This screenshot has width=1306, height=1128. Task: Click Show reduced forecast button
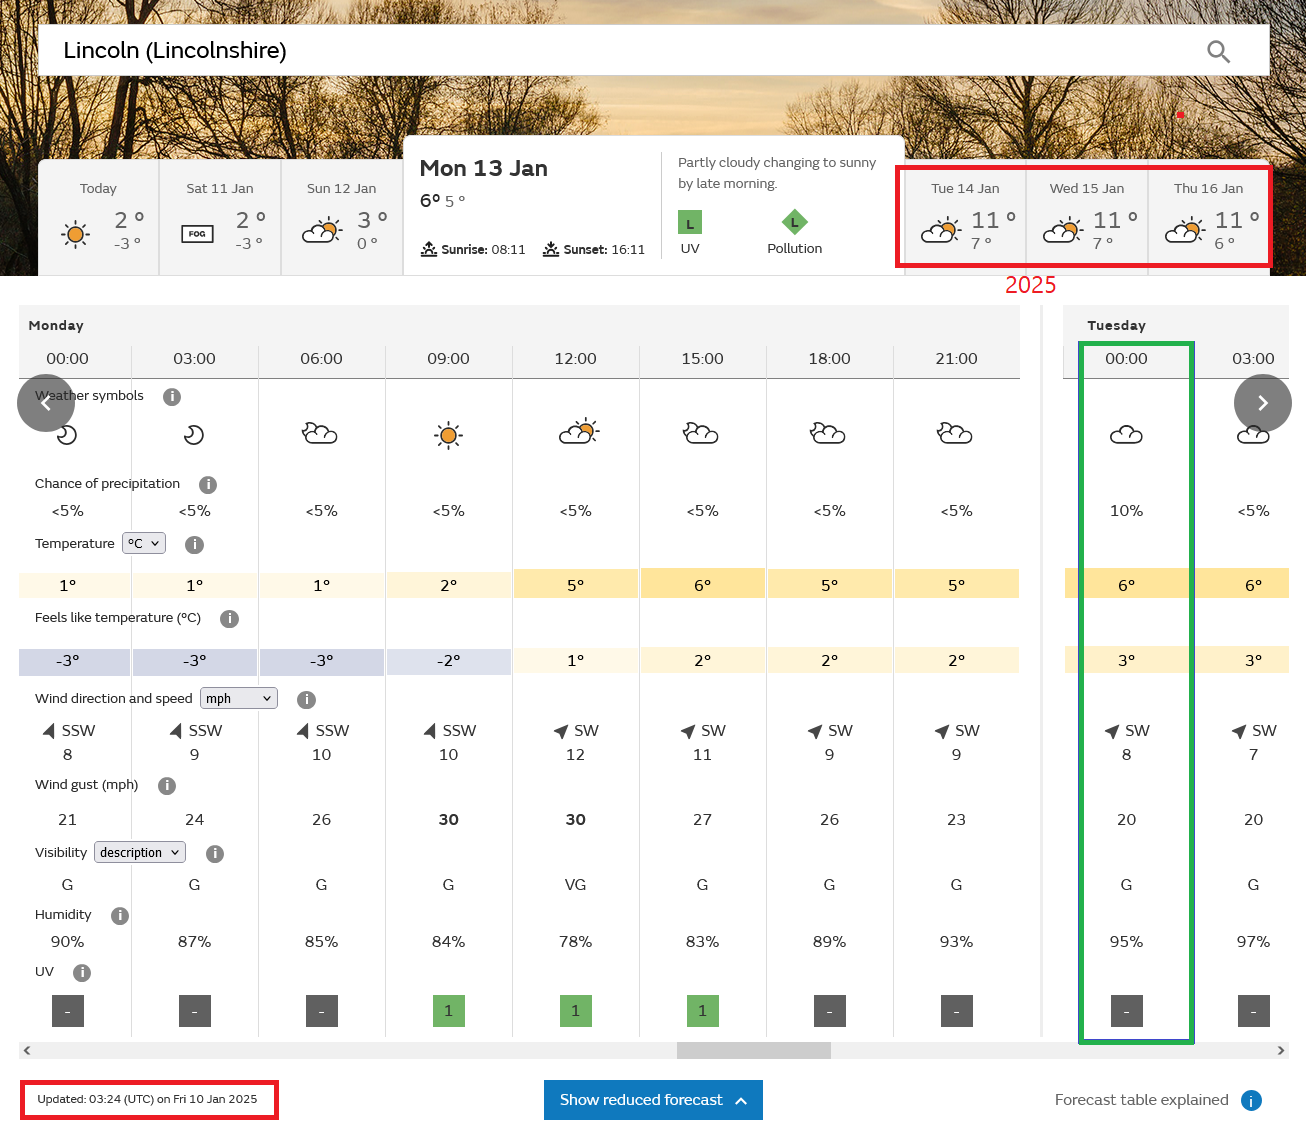653,1100
